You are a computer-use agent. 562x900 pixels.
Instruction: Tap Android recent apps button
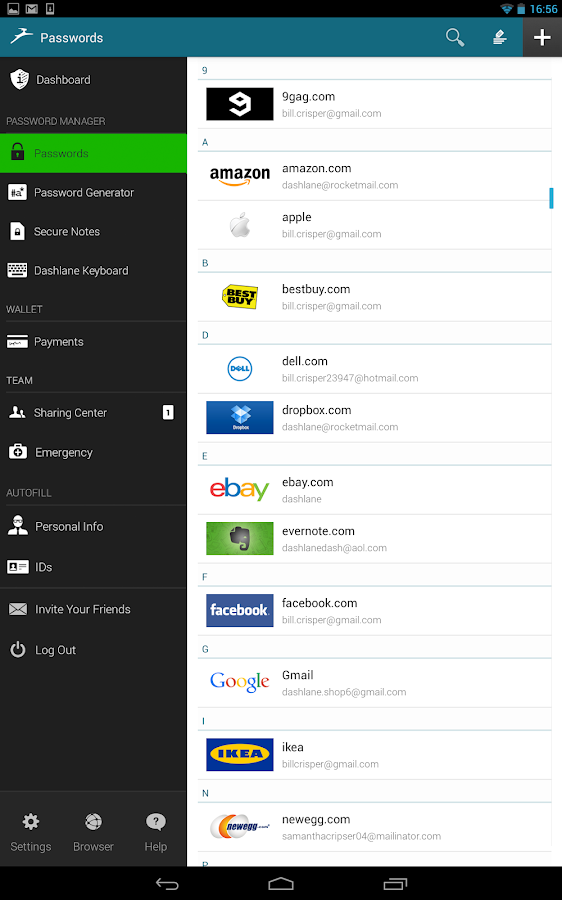coord(395,884)
